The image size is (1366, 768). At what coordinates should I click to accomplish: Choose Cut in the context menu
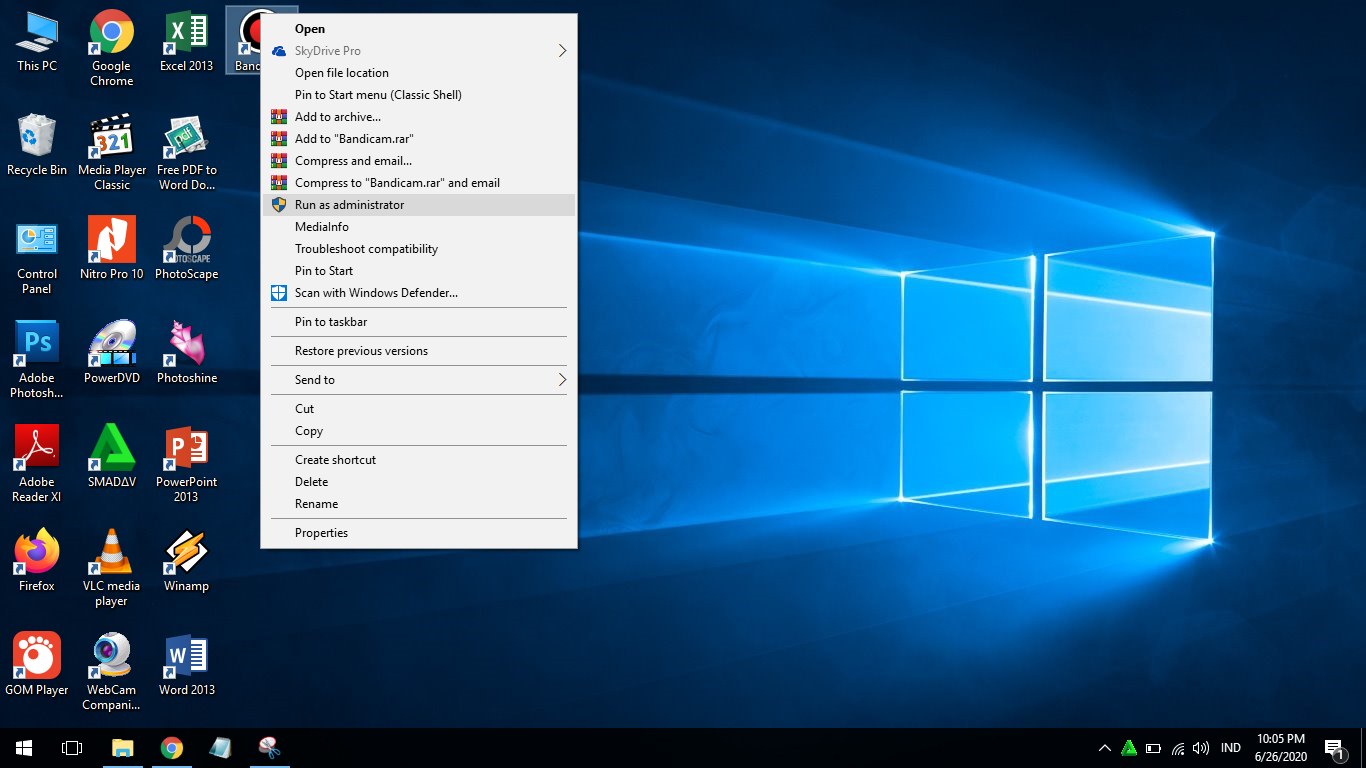pos(419,409)
